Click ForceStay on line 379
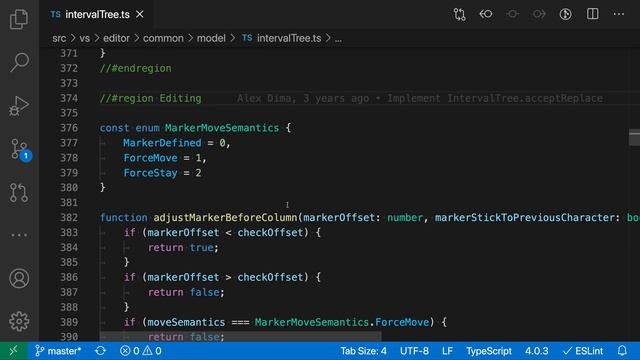640x360 pixels. tap(151, 173)
